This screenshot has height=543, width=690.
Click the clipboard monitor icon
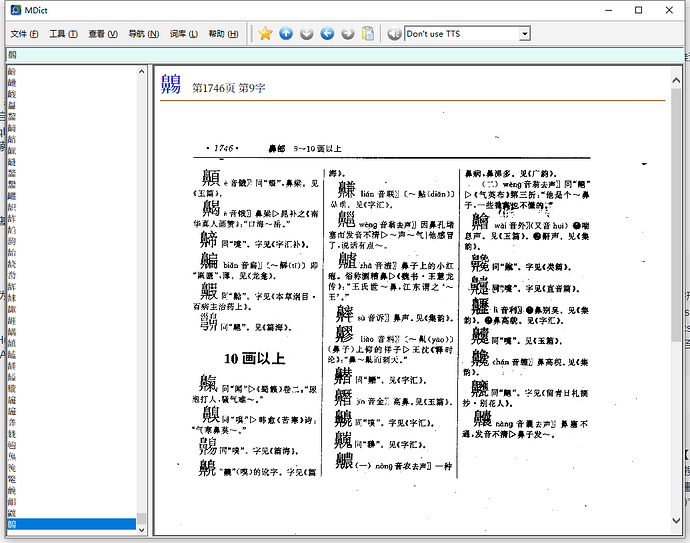[368, 33]
